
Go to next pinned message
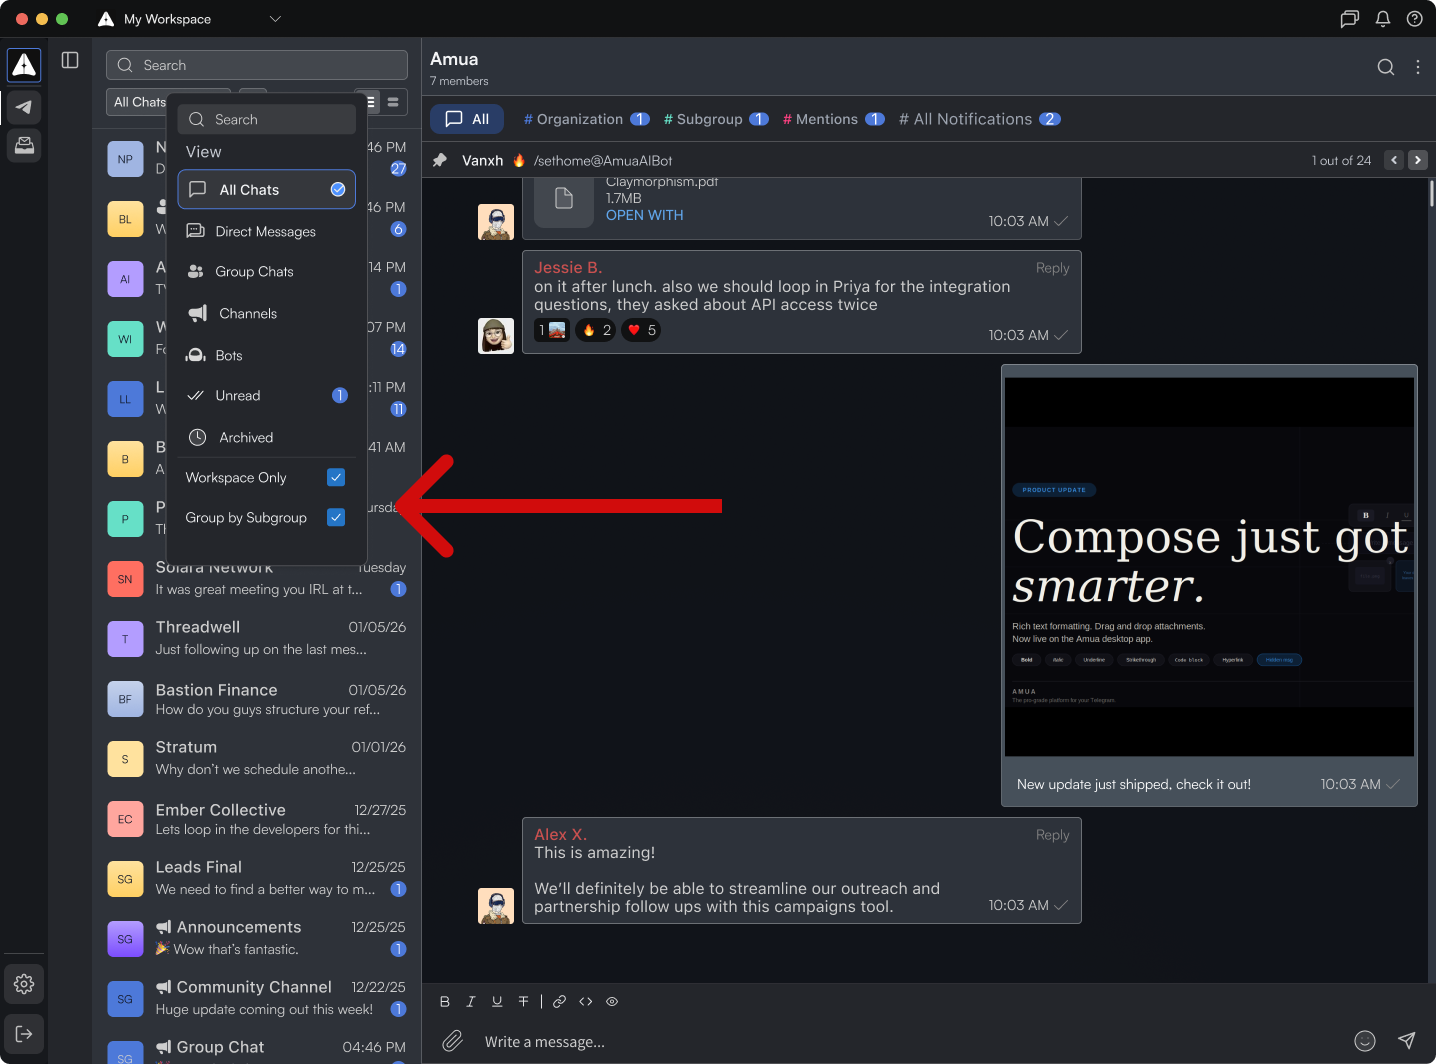tap(1418, 160)
